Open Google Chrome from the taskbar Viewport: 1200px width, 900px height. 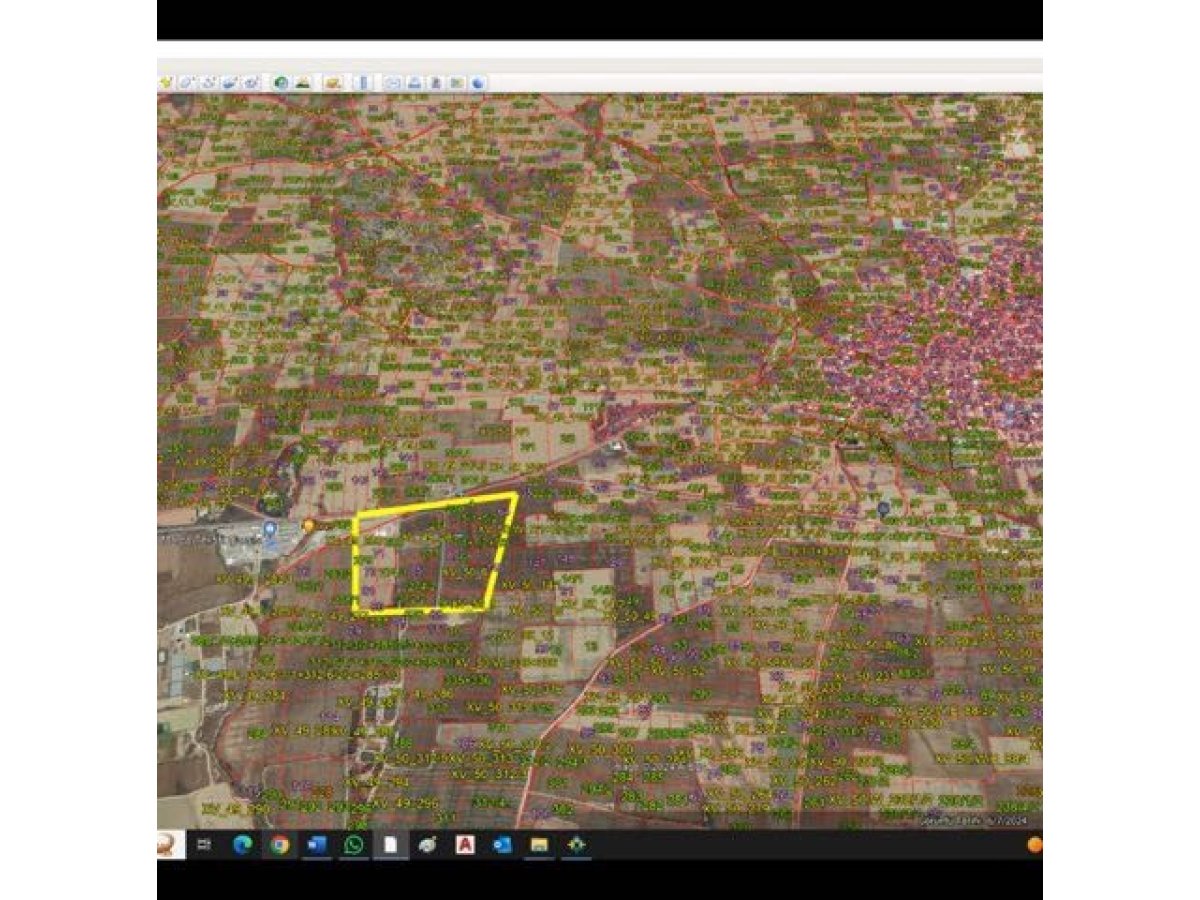pyautogui.click(x=279, y=845)
